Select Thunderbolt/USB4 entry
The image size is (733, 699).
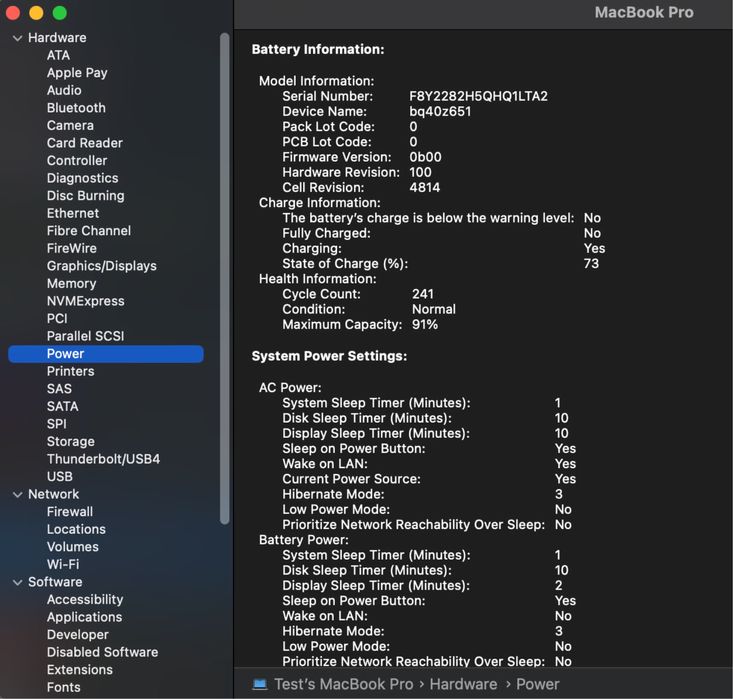point(103,459)
